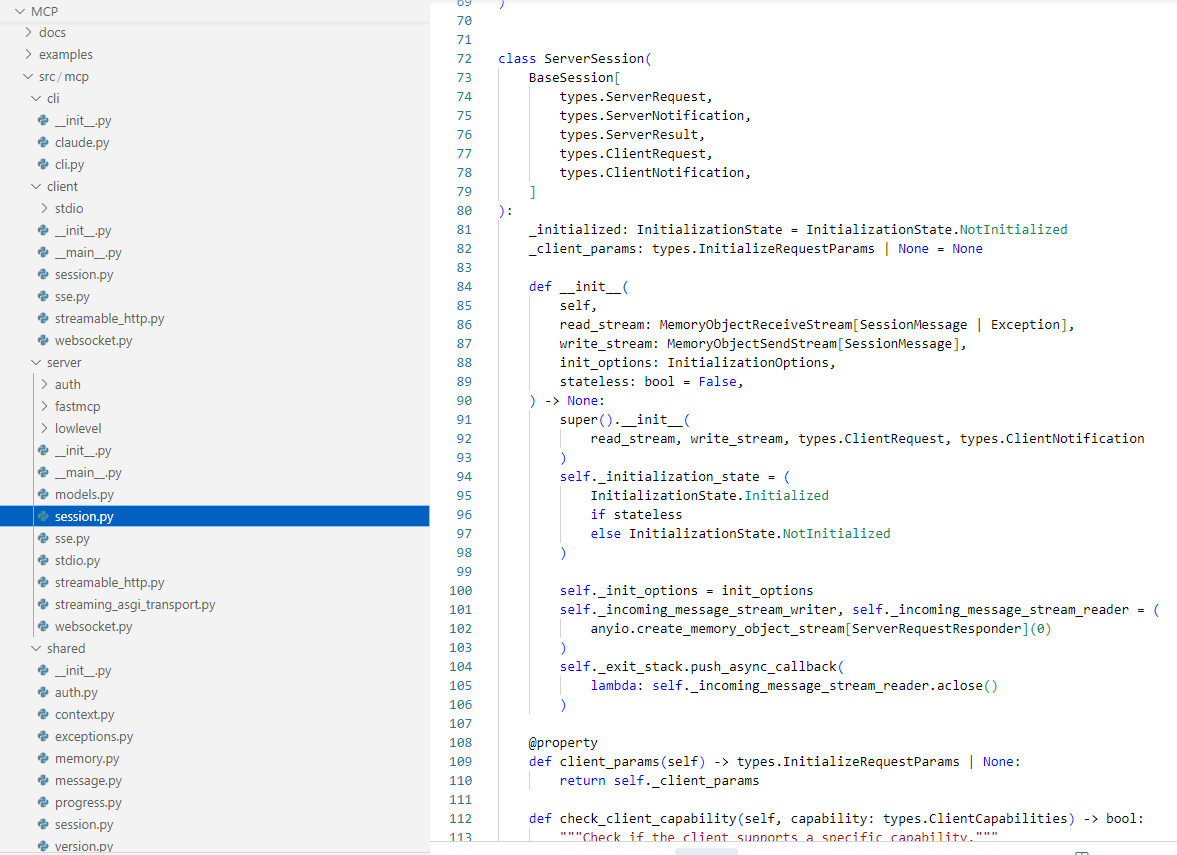Click the Python icon next to cli.py
The height and width of the screenshot is (855, 1177).
pos(43,165)
